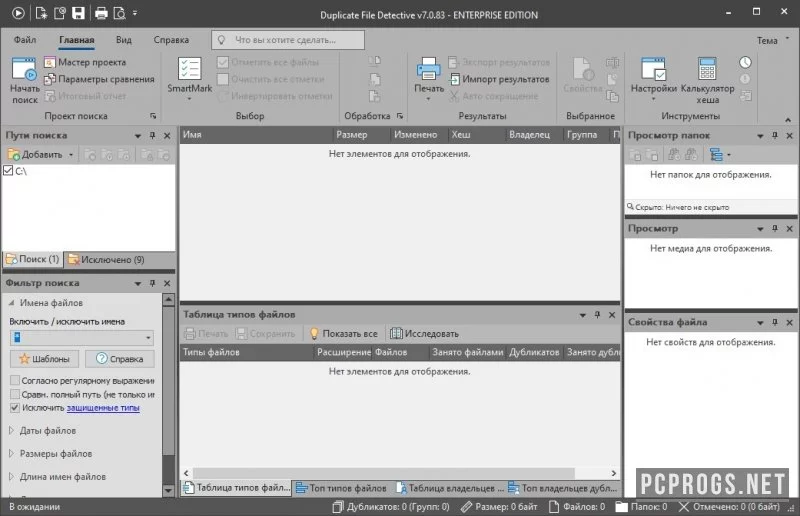800x516 pixels.
Task: Open the Справка ribbon tab
Action: tap(171, 40)
